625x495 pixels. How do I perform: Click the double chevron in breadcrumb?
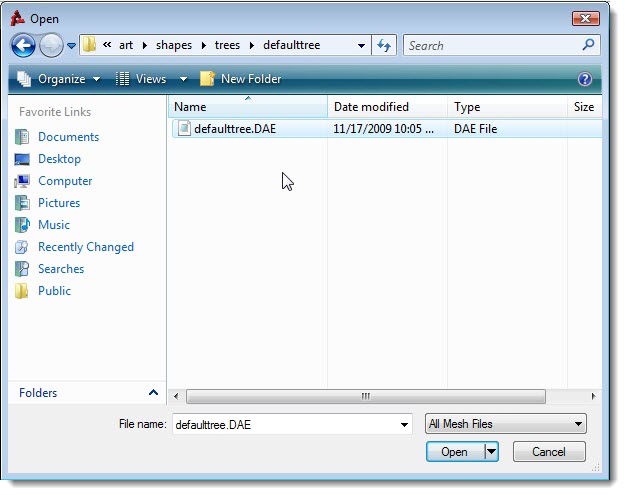point(107,45)
